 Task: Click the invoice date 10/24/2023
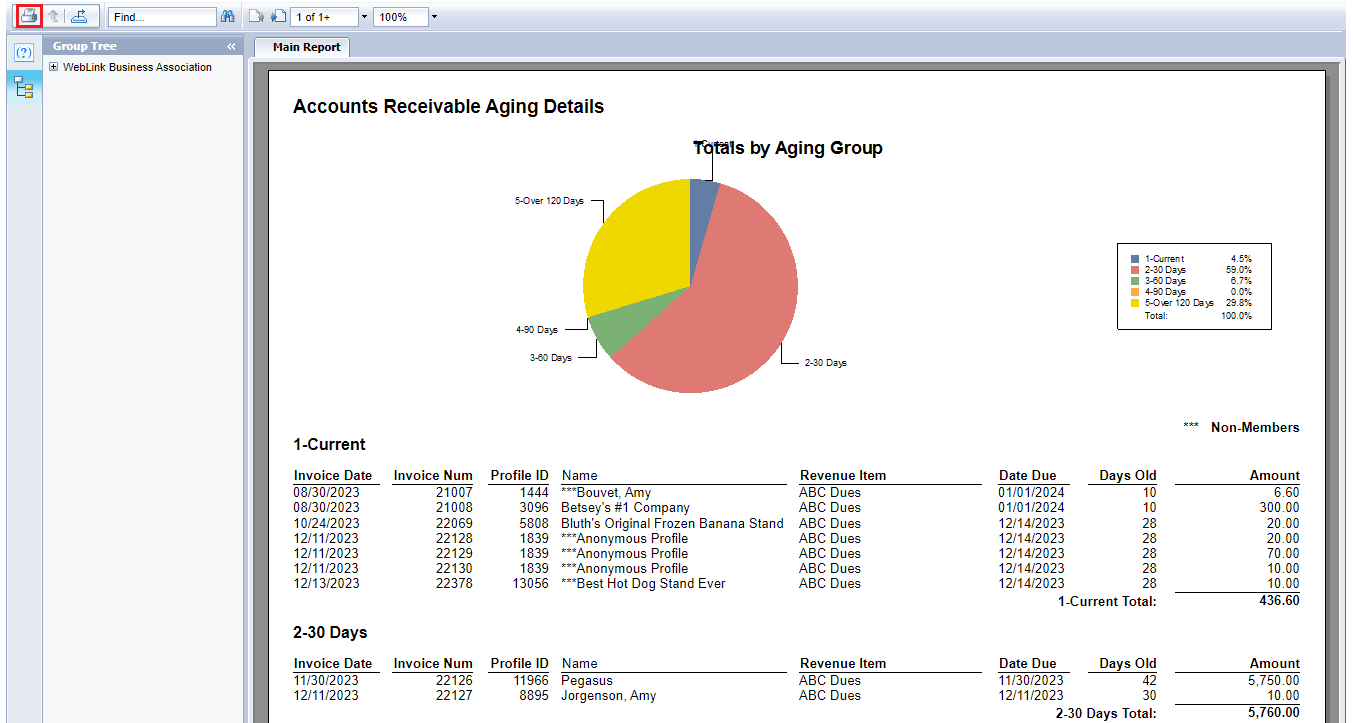(x=326, y=523)
